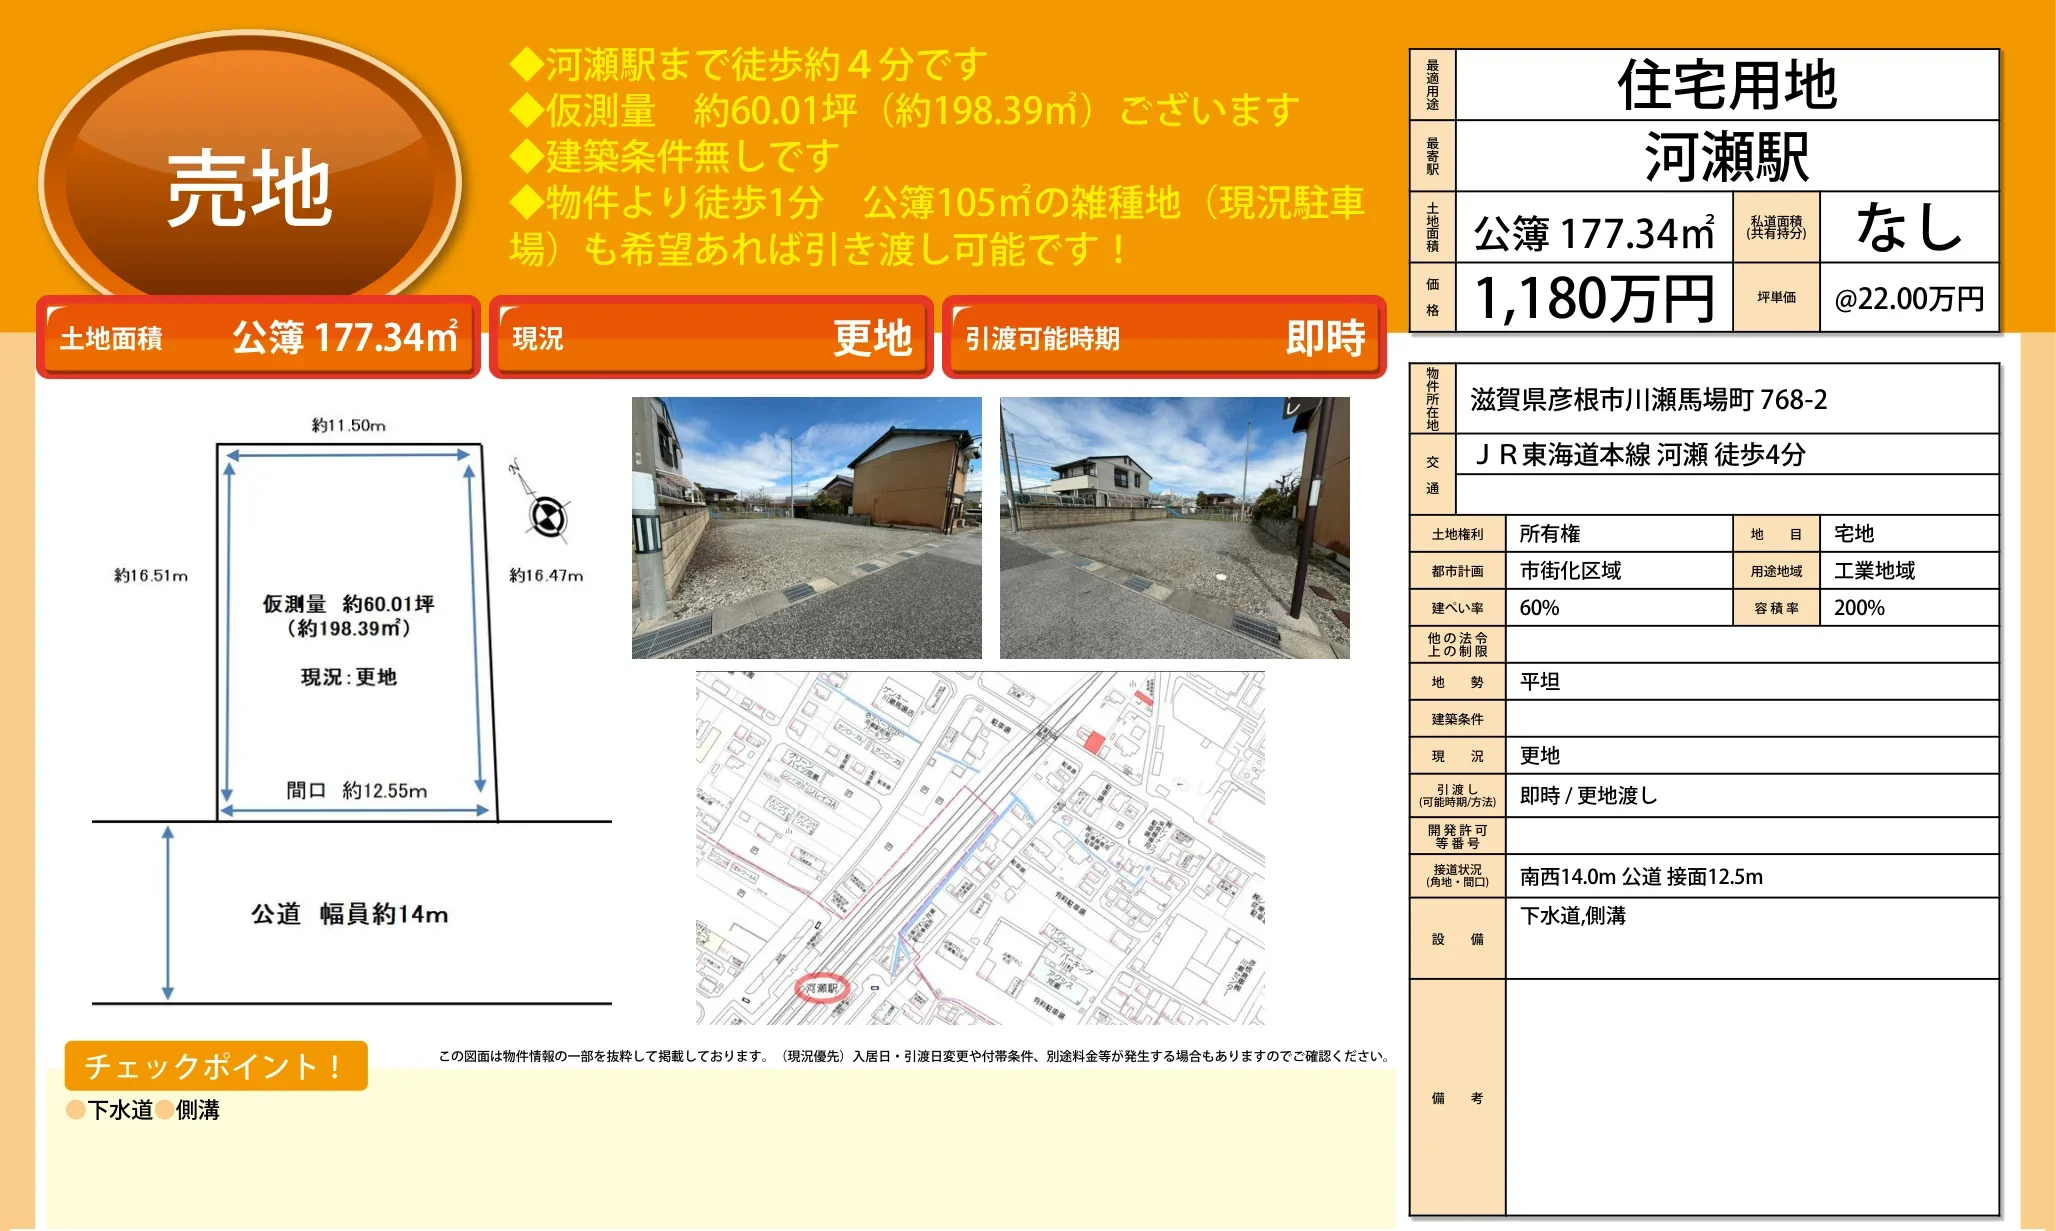Click the 間口 約12.55m dimension arrow

[x=356, y=809]
